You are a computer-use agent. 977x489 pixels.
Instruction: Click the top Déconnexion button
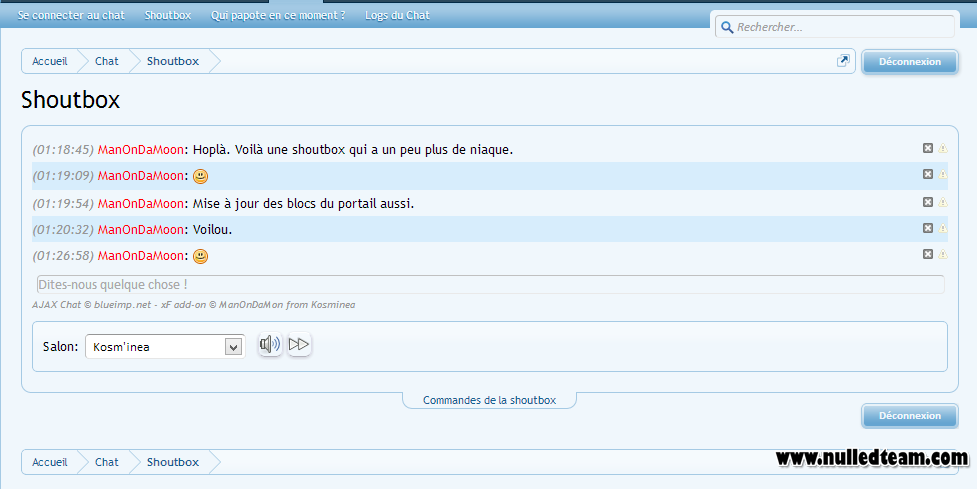pos(910,62)
